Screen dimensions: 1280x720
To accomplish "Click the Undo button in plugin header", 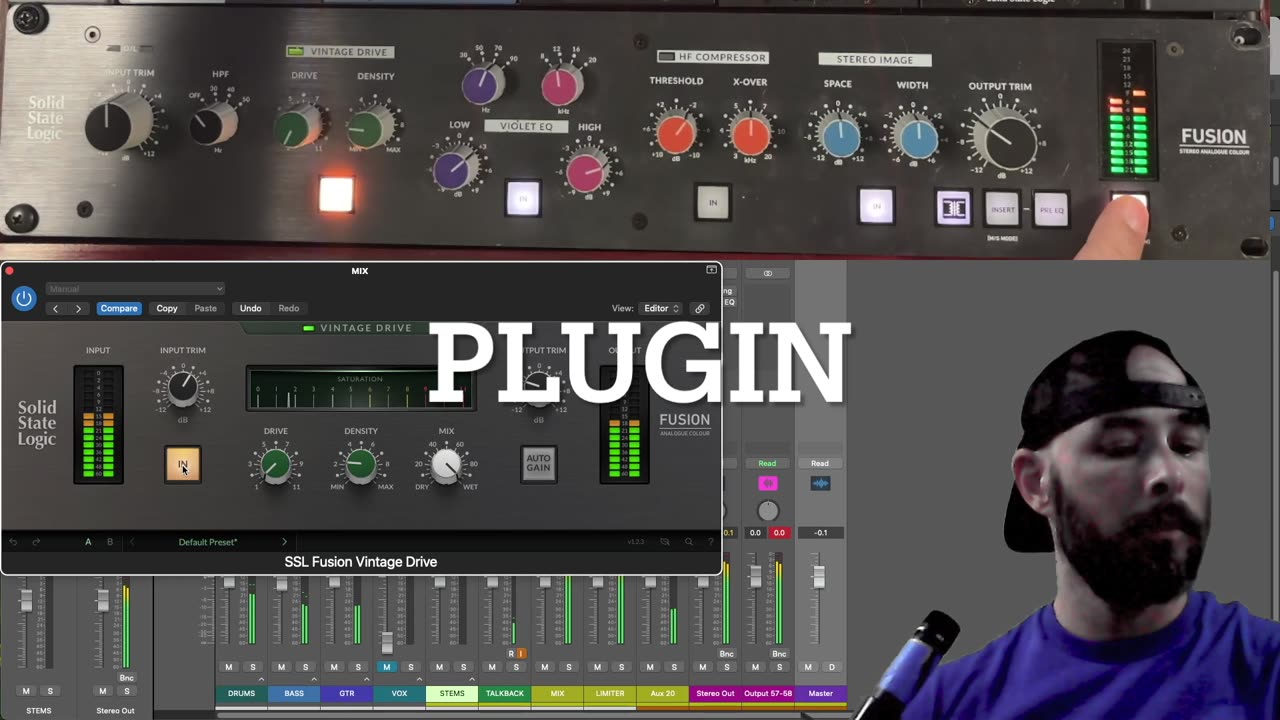I will (x=251, y=308).
